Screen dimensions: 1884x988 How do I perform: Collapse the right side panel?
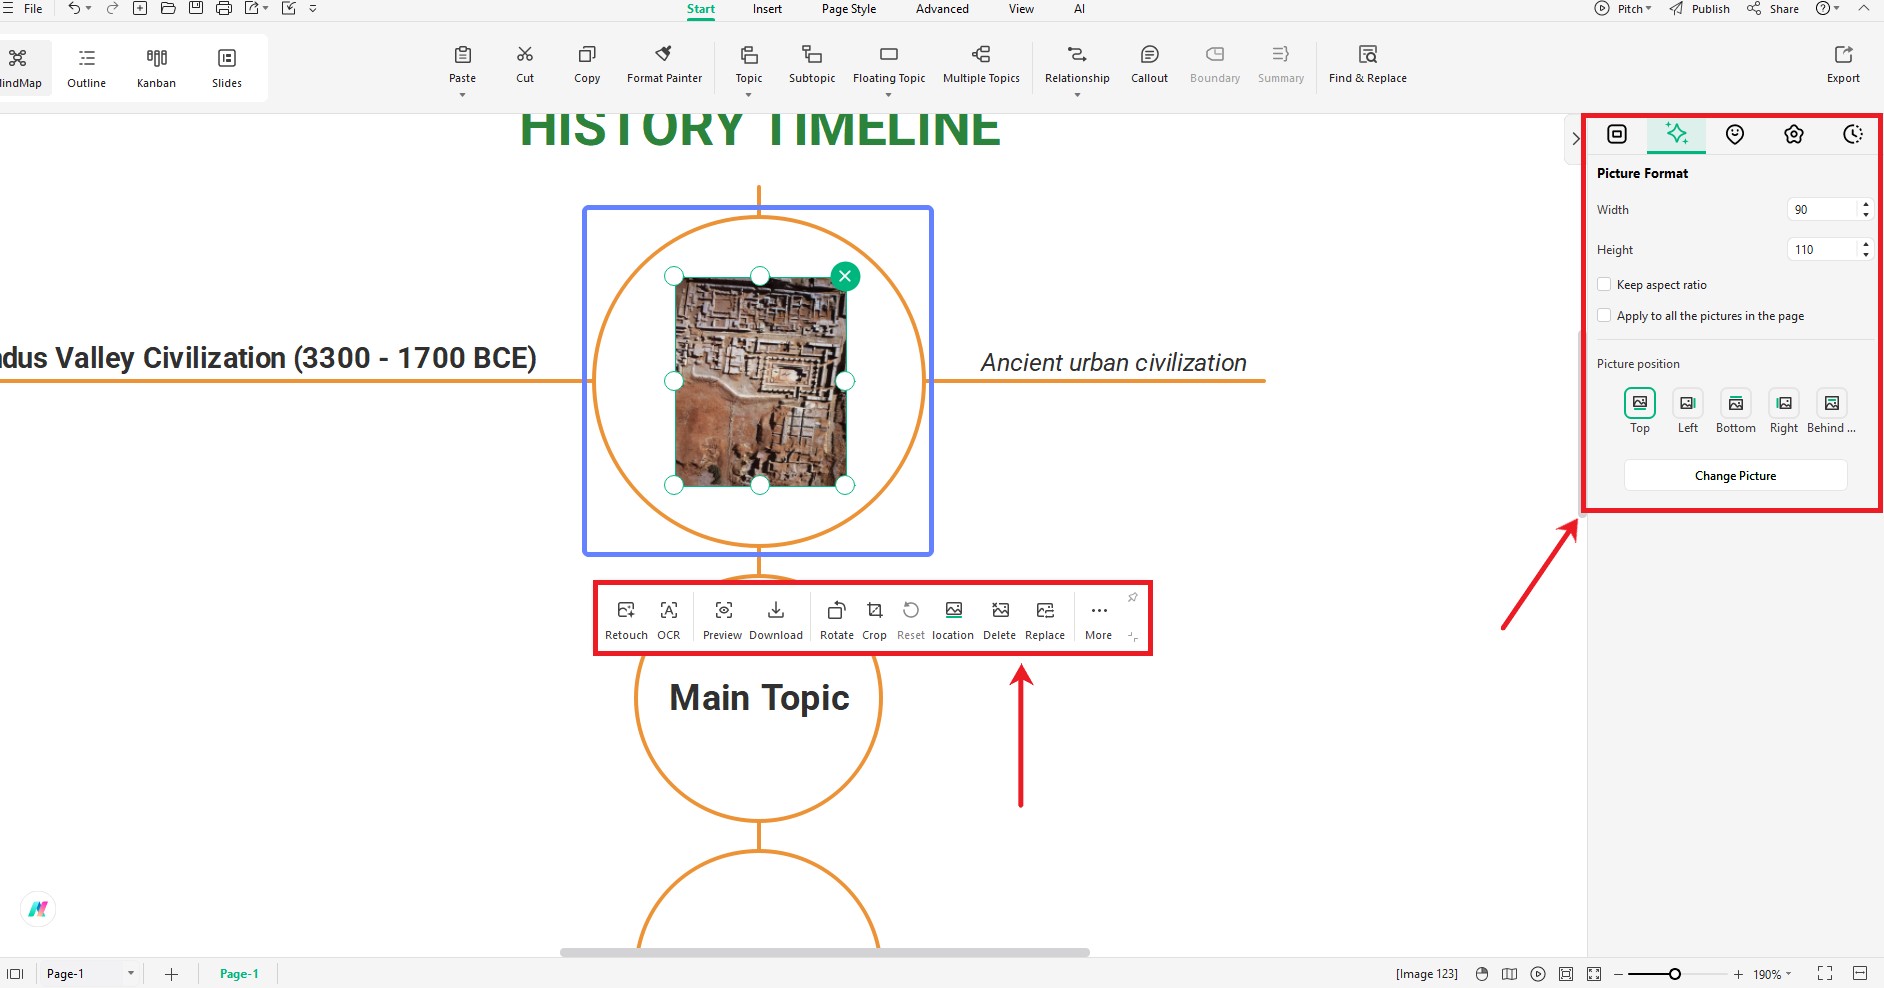(x=1575, y=138)
